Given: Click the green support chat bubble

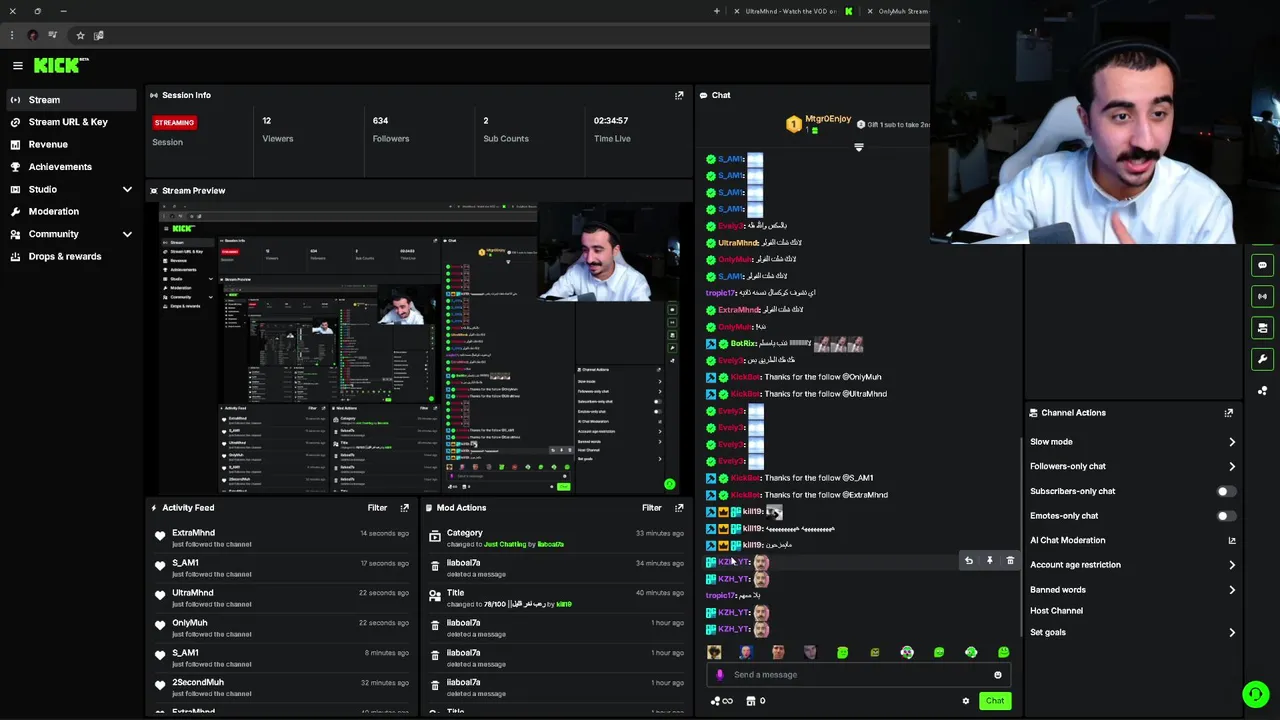Looking at the screenshot, I should point(1255,694).
